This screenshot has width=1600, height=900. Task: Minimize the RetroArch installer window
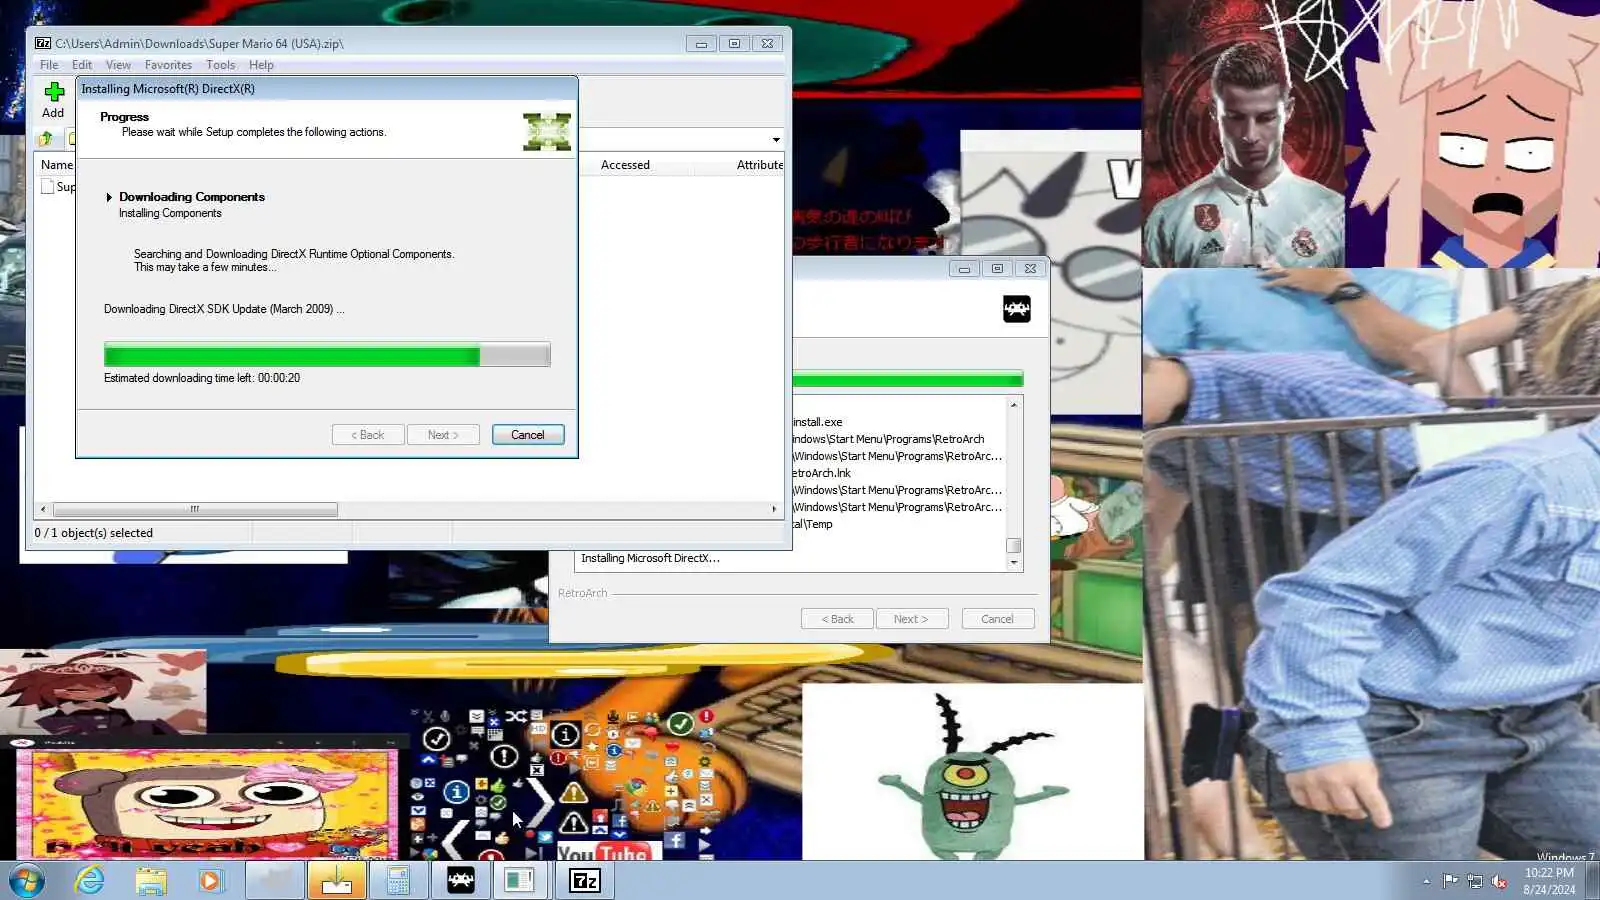point(964,268)
